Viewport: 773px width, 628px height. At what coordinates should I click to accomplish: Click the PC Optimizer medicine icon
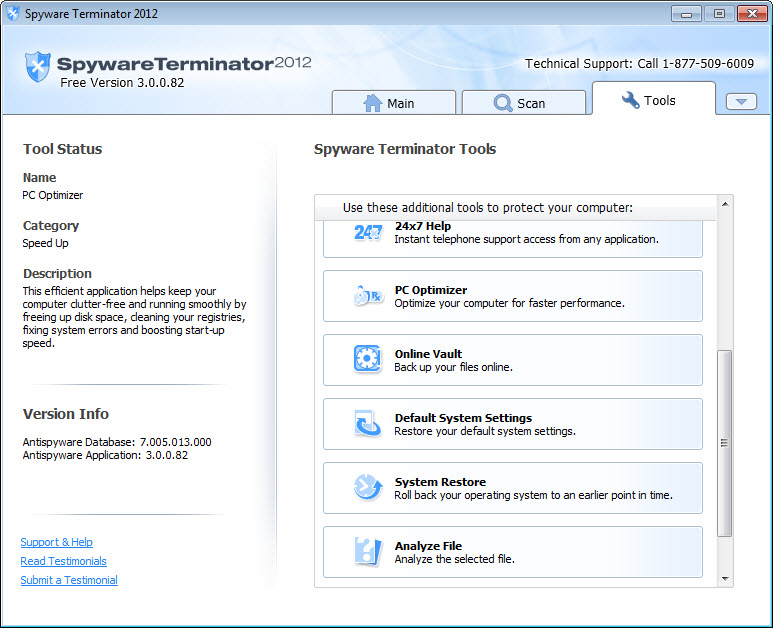click(368, 296)
